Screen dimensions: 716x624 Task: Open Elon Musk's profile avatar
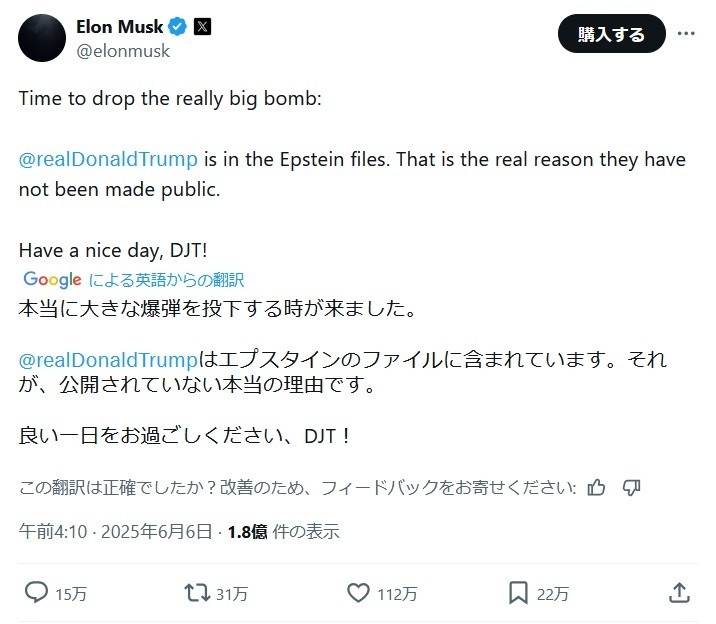coord(44,38)
